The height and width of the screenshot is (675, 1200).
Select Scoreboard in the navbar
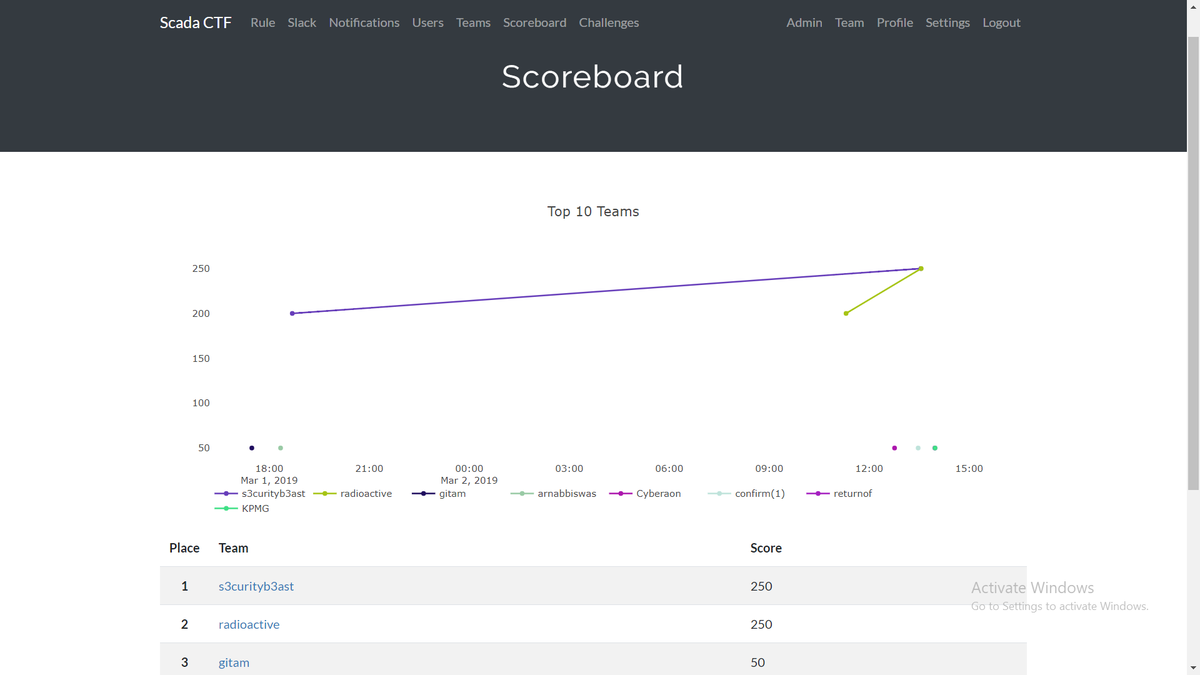(x=535, y=22)
